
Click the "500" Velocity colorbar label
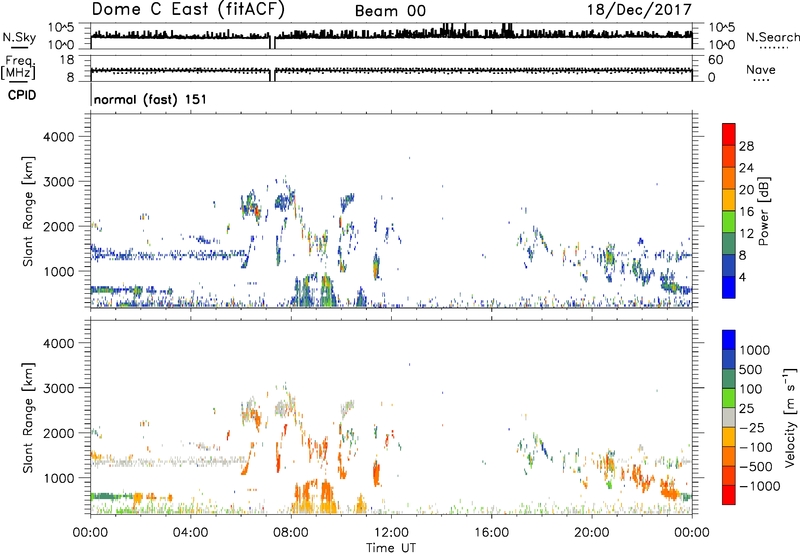(x=751, y=369)
